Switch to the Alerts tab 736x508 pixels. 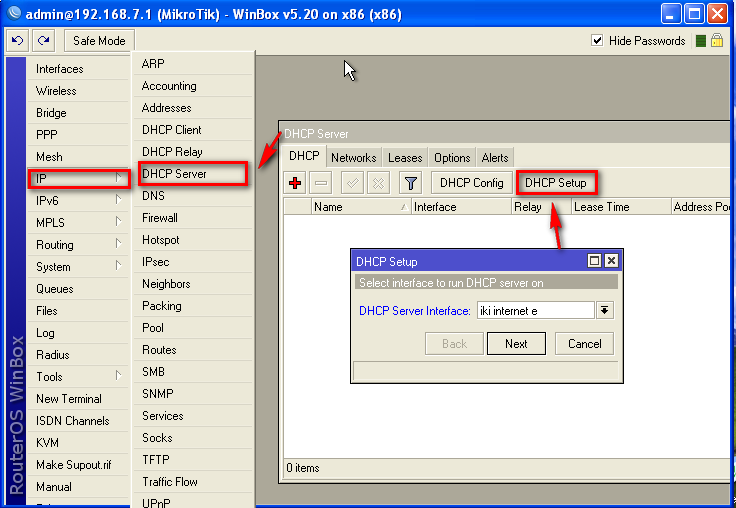(x=495, y=158)
